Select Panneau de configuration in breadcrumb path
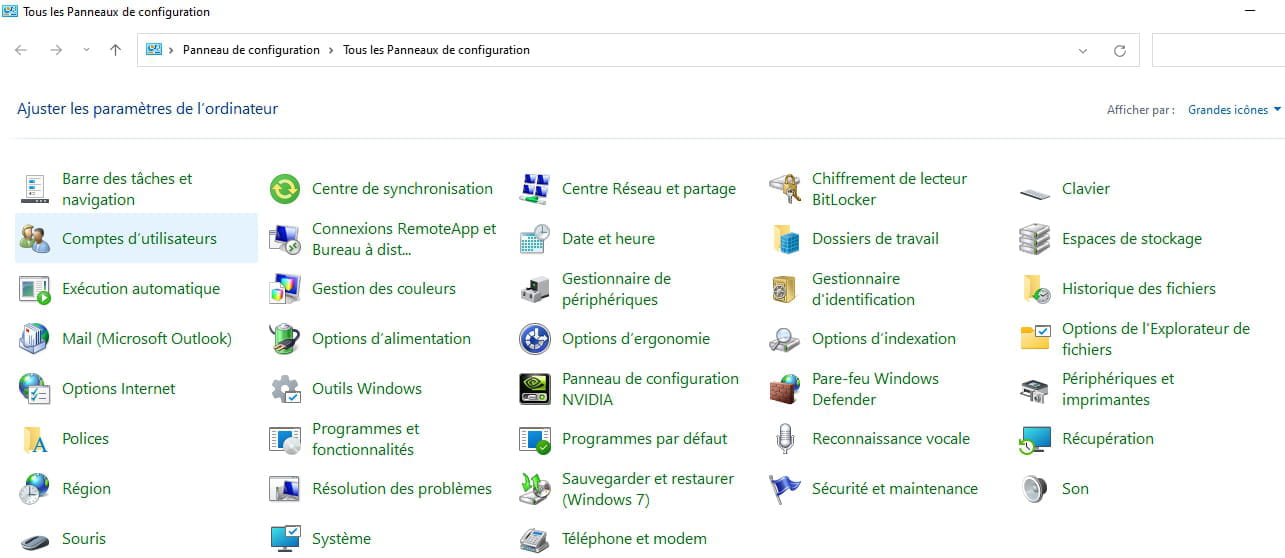Viewport: 1285px width, 558px height. 251,50
